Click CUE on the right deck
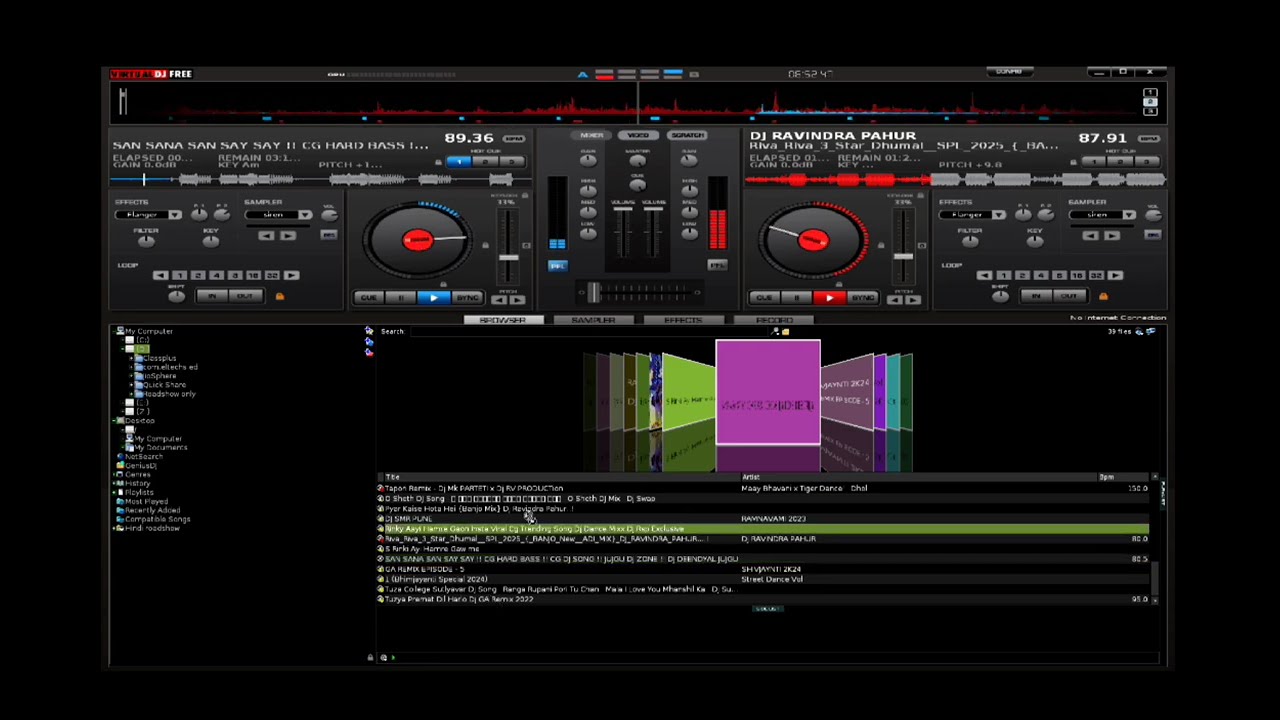 tap(764, 297)
